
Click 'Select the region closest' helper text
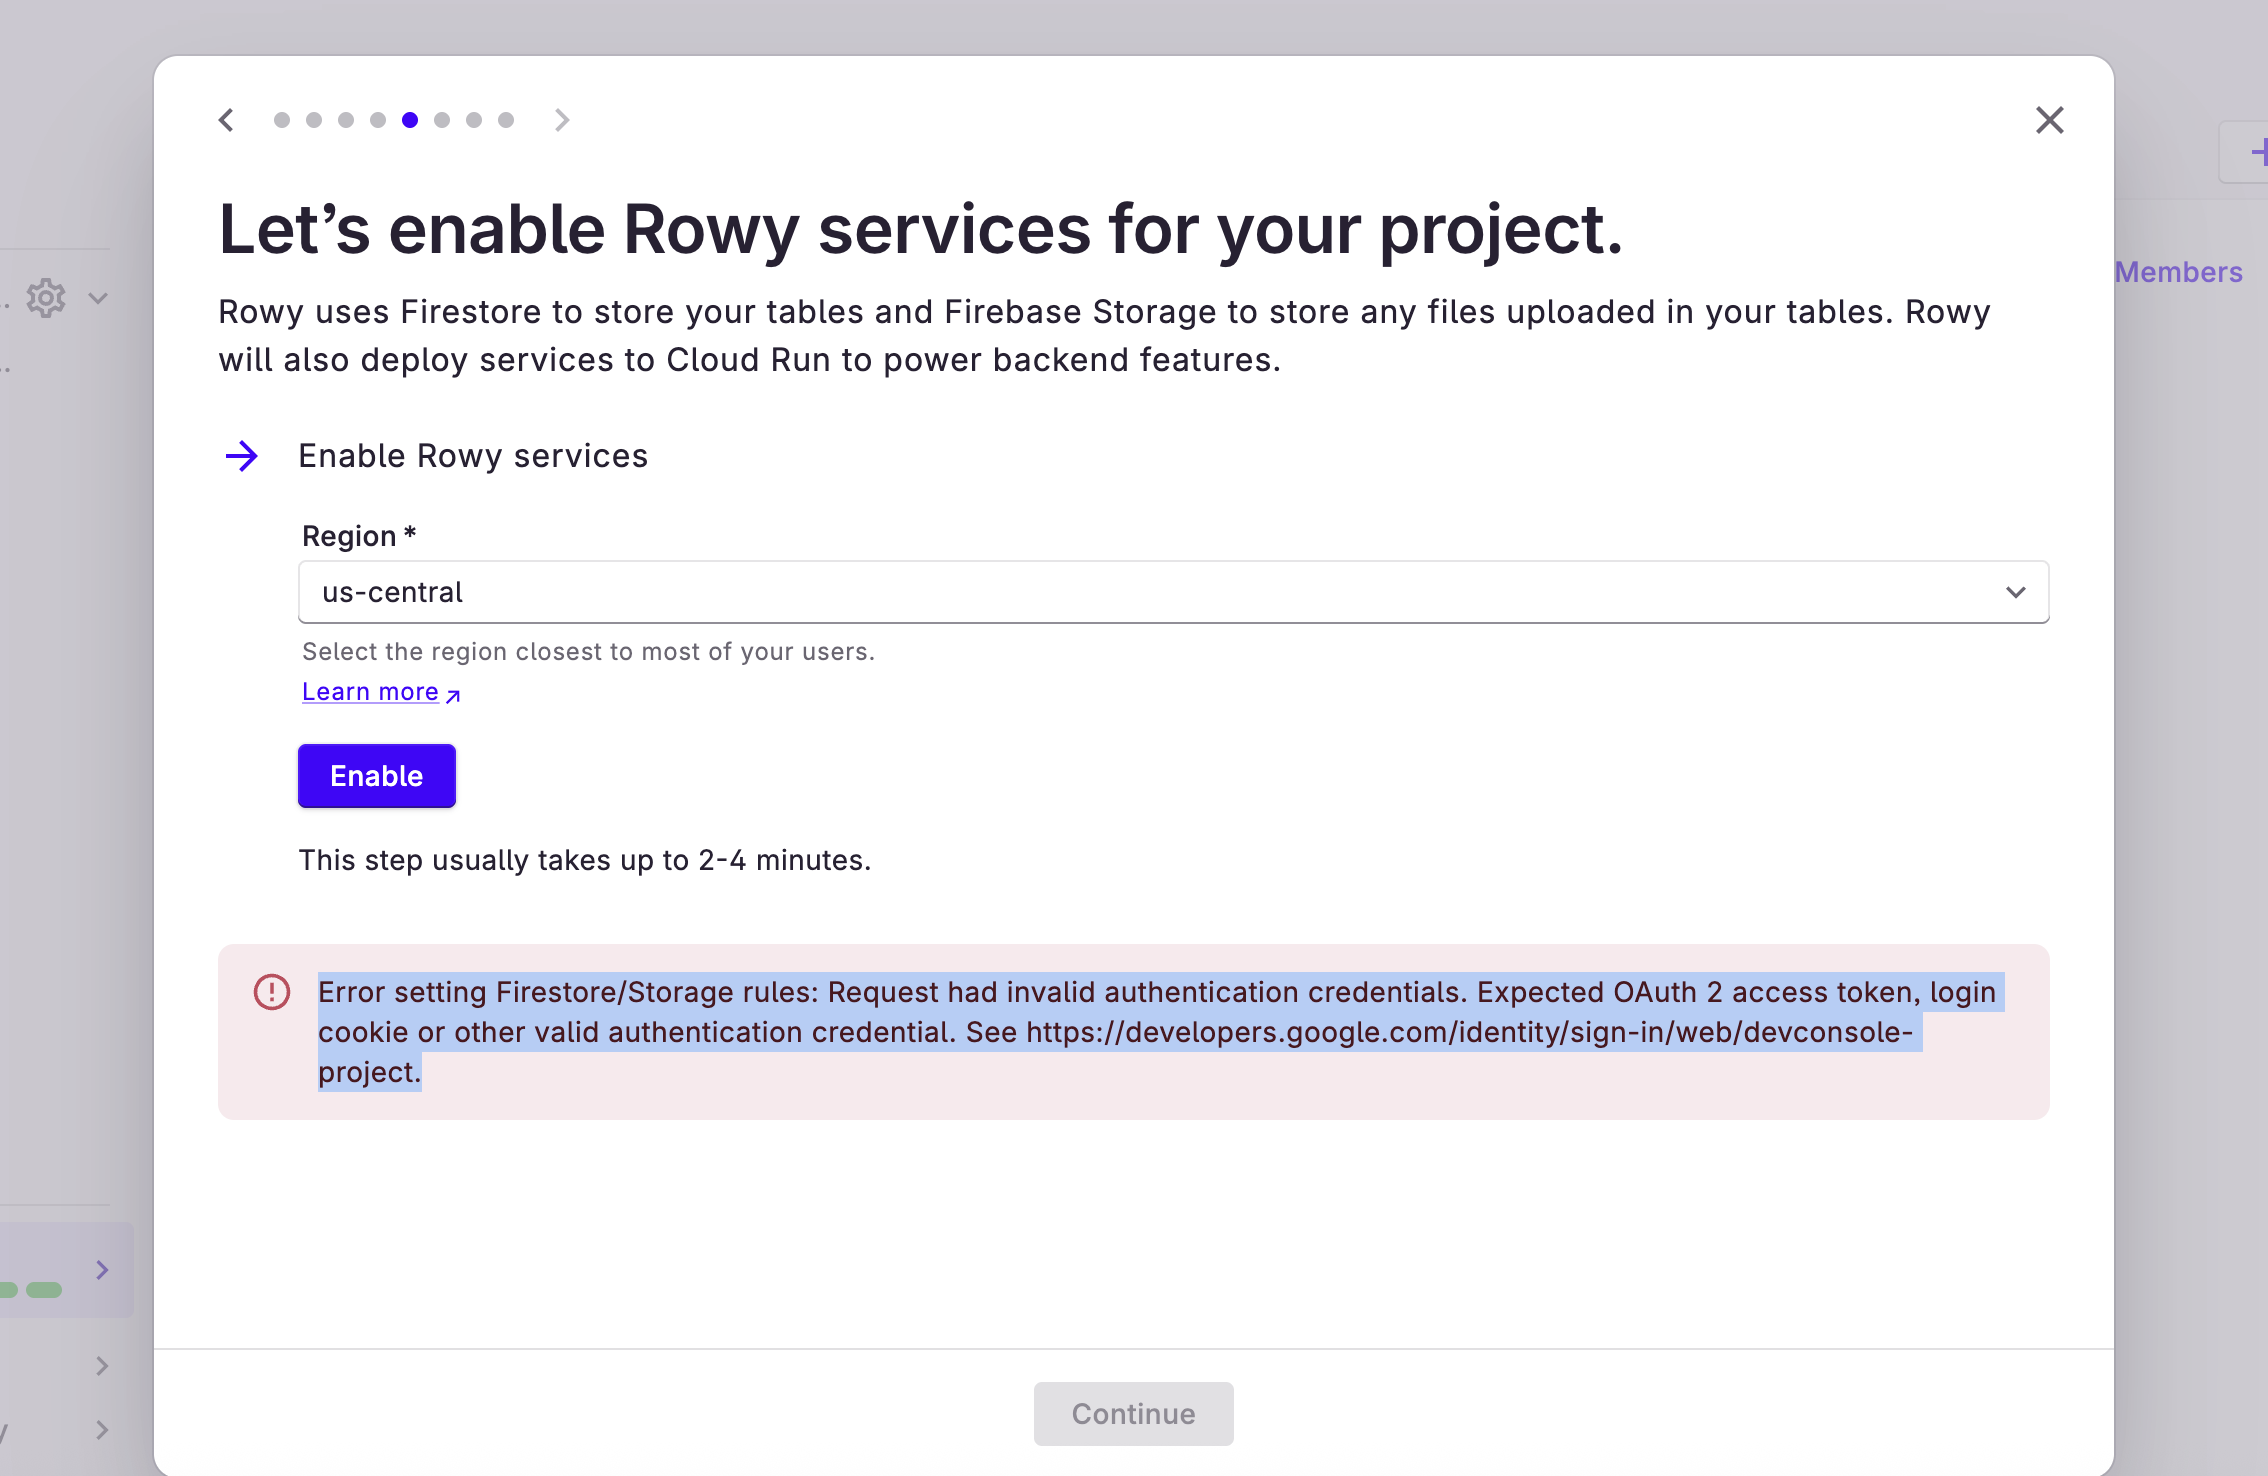588,652
